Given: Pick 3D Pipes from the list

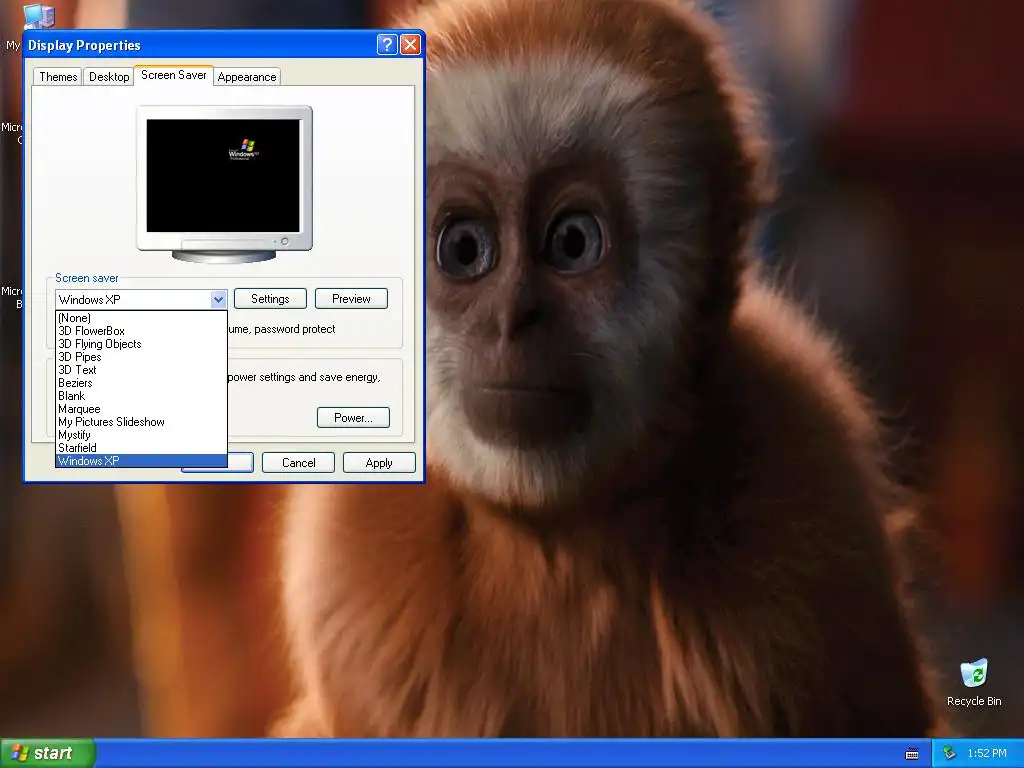Looking at the screenshot, I should tap(141, 357).
